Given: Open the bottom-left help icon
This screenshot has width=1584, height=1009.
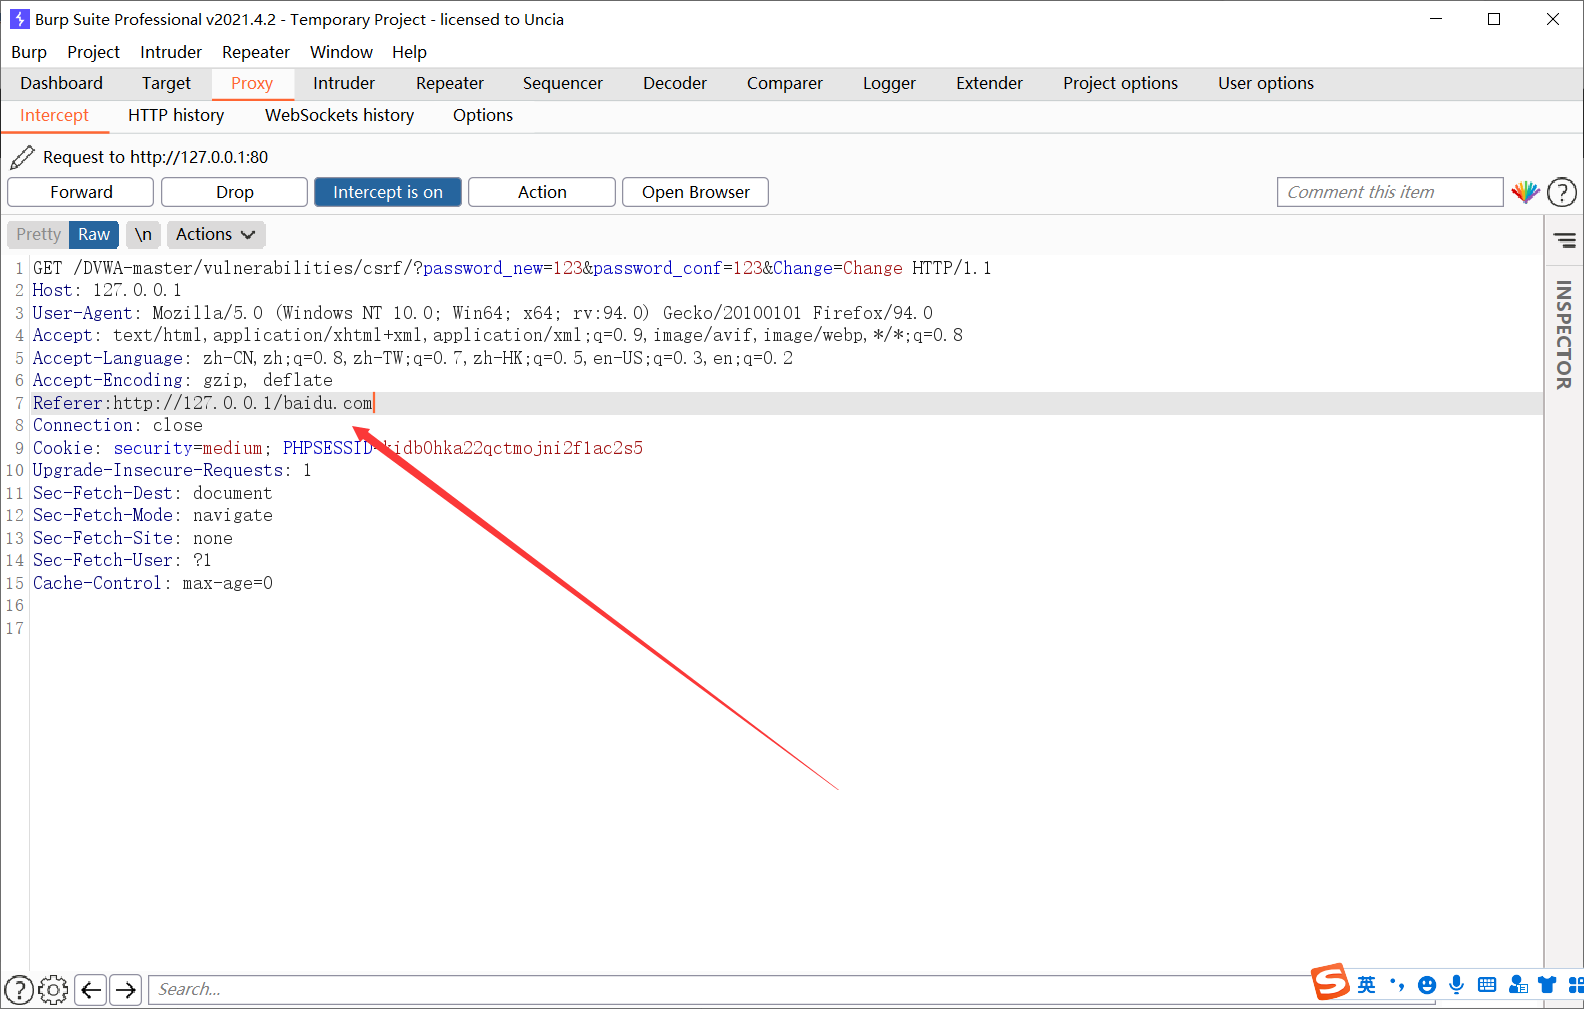Looking at the screenshot, I should click(19, 990).
